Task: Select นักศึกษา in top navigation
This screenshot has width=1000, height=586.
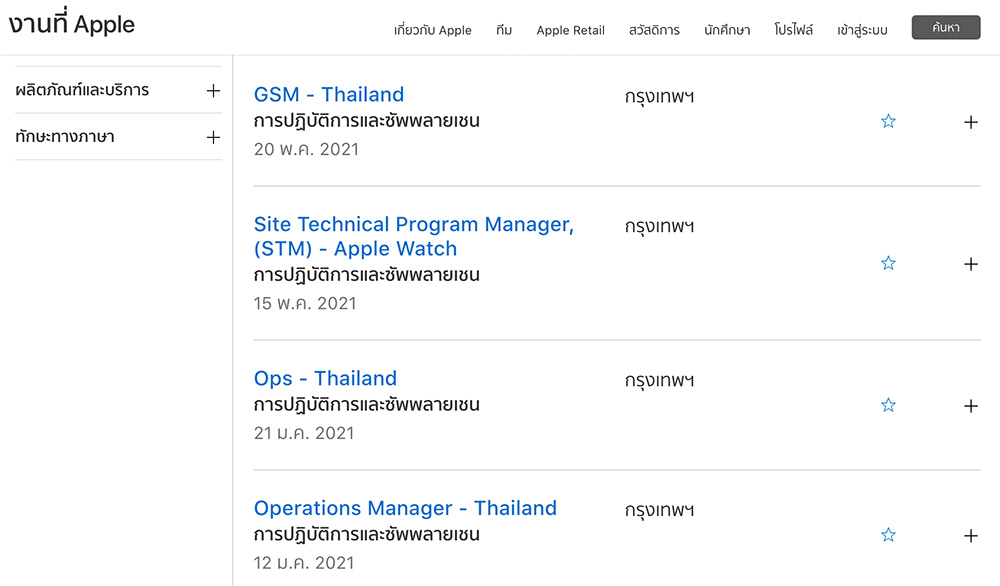Action: click(727, 30)
